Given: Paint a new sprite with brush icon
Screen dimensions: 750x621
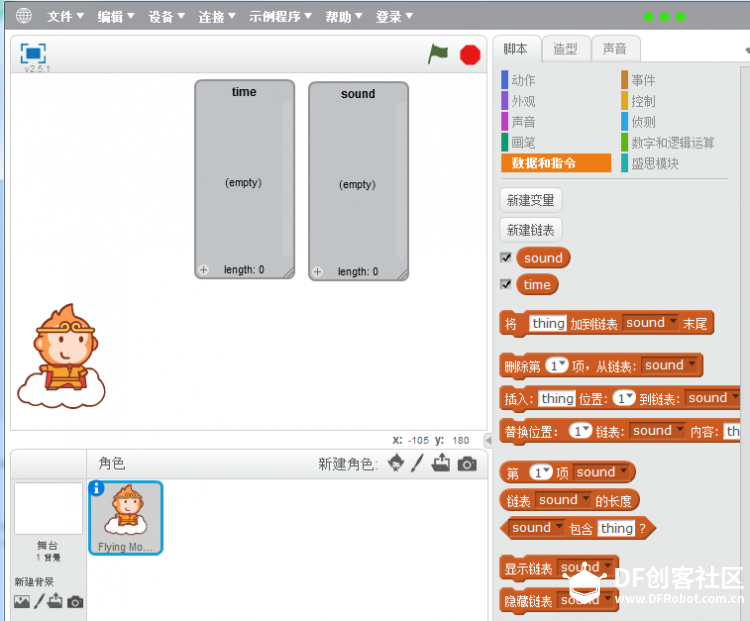Looking at the screenshot, I should [417, 463].
